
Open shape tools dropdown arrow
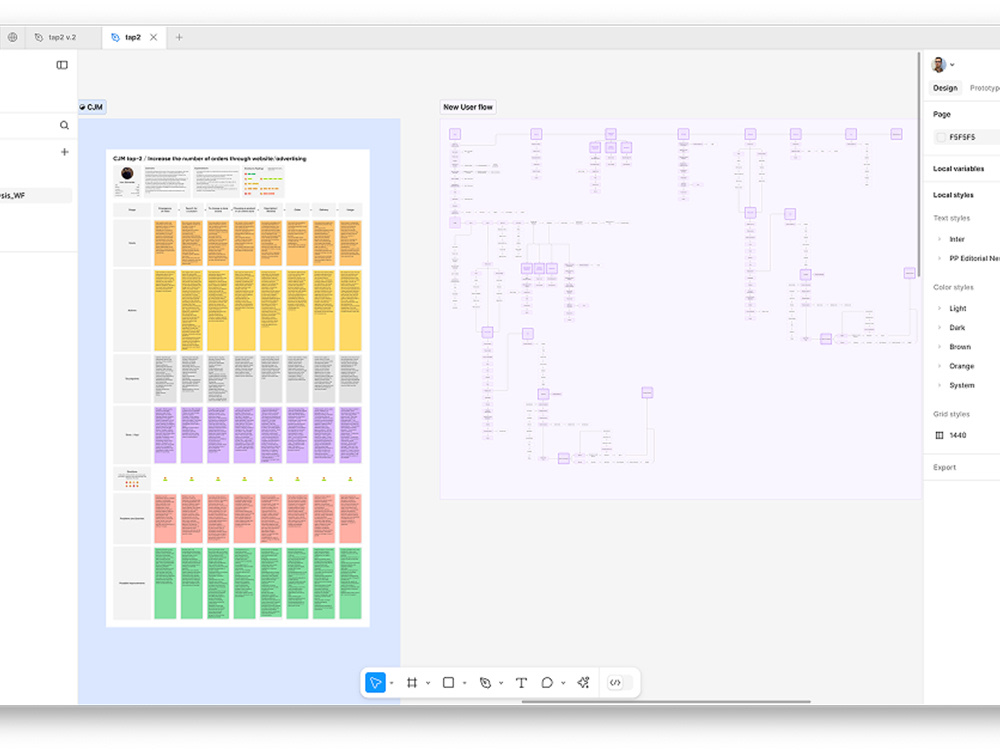coord(464,683)
